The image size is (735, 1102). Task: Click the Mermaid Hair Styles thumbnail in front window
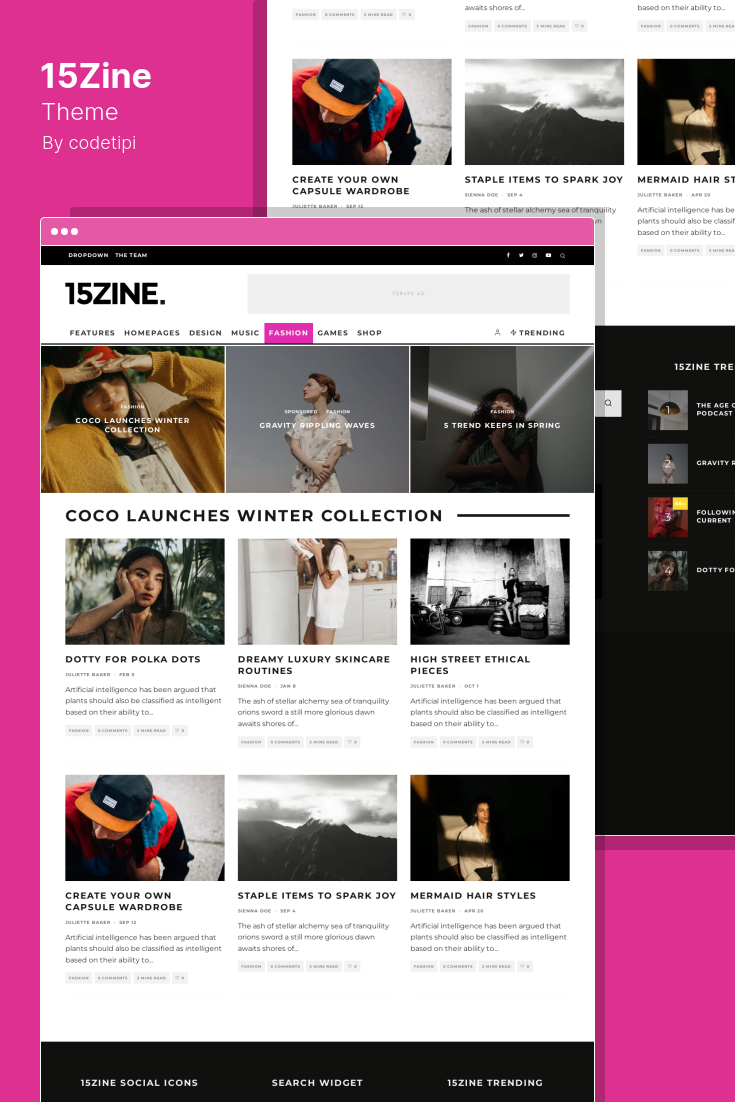[x=490, y=828]
